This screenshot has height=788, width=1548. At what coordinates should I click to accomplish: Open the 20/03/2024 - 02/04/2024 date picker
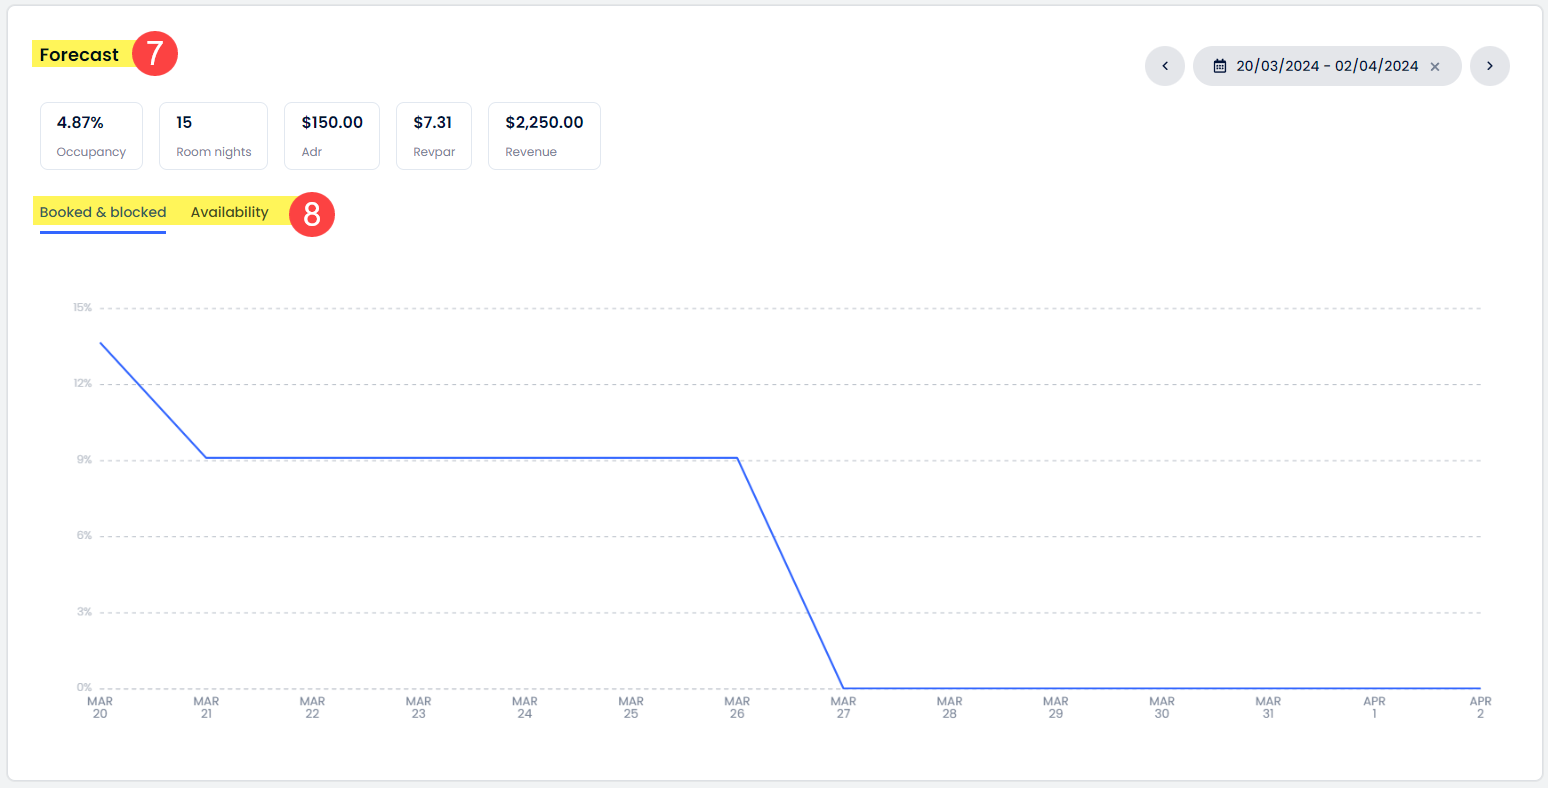click(1326, 66)
